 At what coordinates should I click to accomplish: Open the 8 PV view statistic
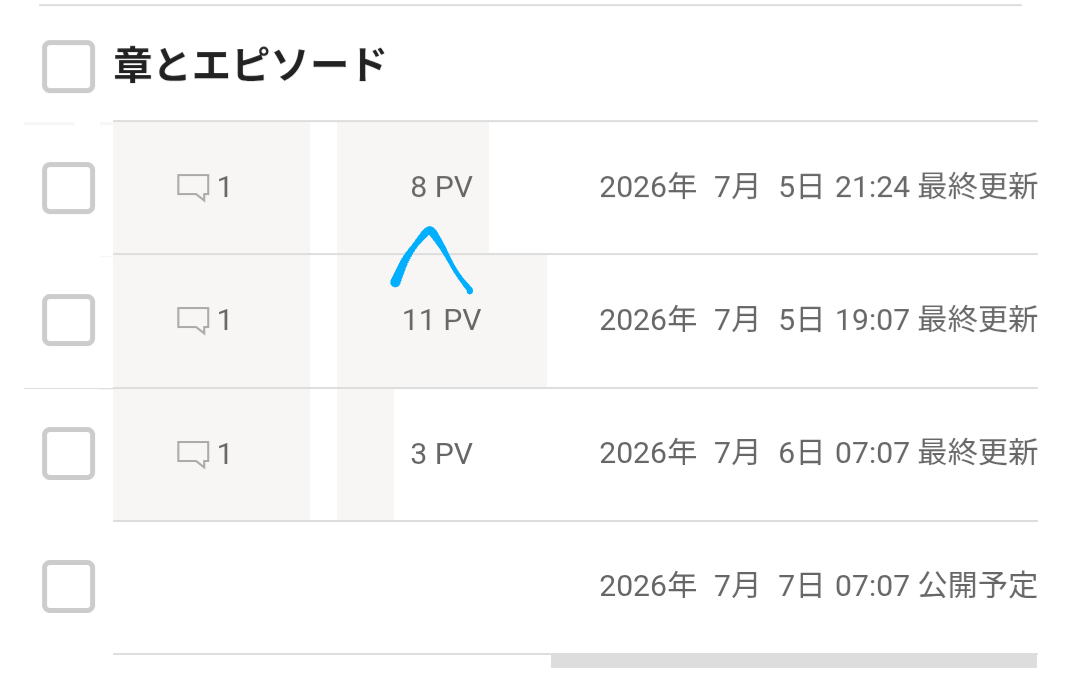[442, 187]
